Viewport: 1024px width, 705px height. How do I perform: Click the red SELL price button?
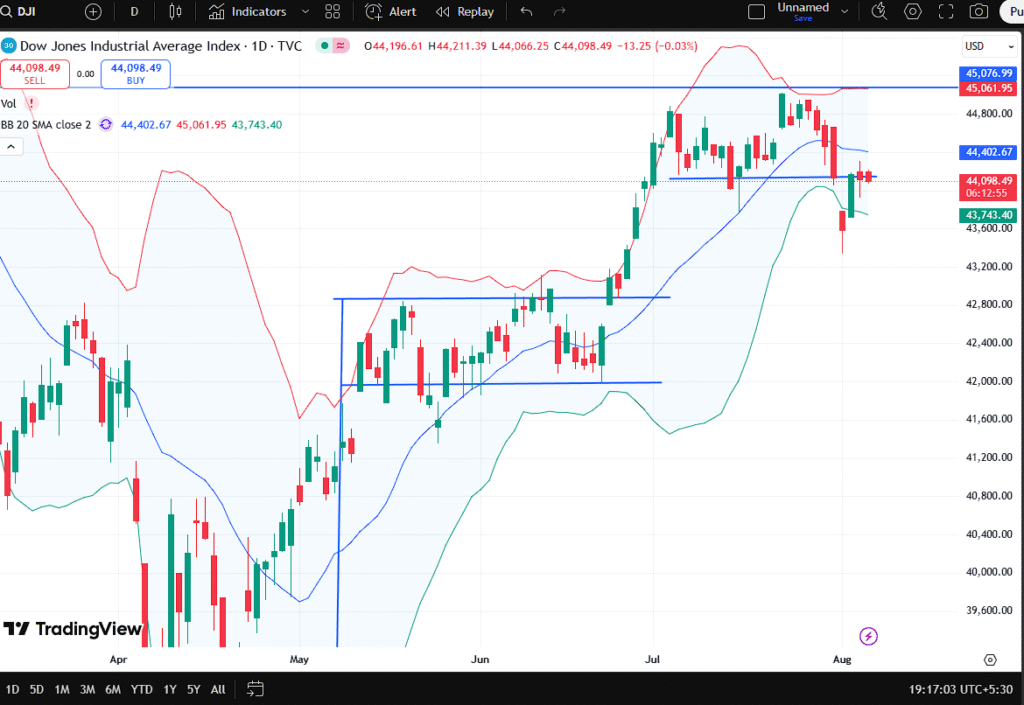click(35, 74)
